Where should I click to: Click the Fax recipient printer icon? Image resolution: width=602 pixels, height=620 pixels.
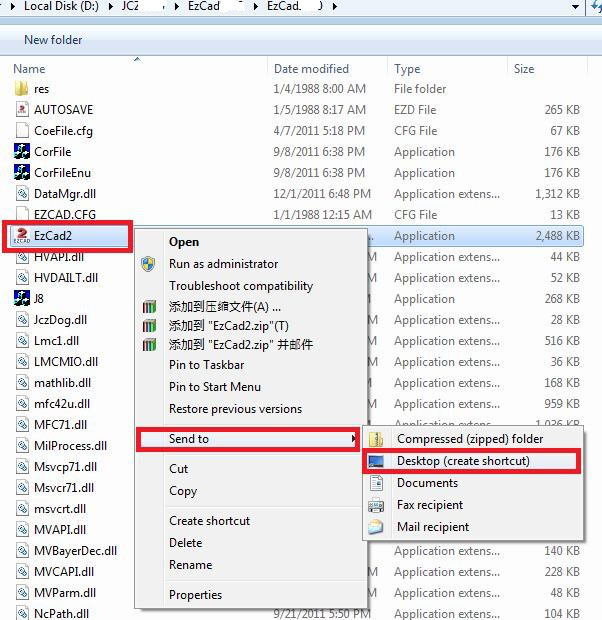click(376, 505)
